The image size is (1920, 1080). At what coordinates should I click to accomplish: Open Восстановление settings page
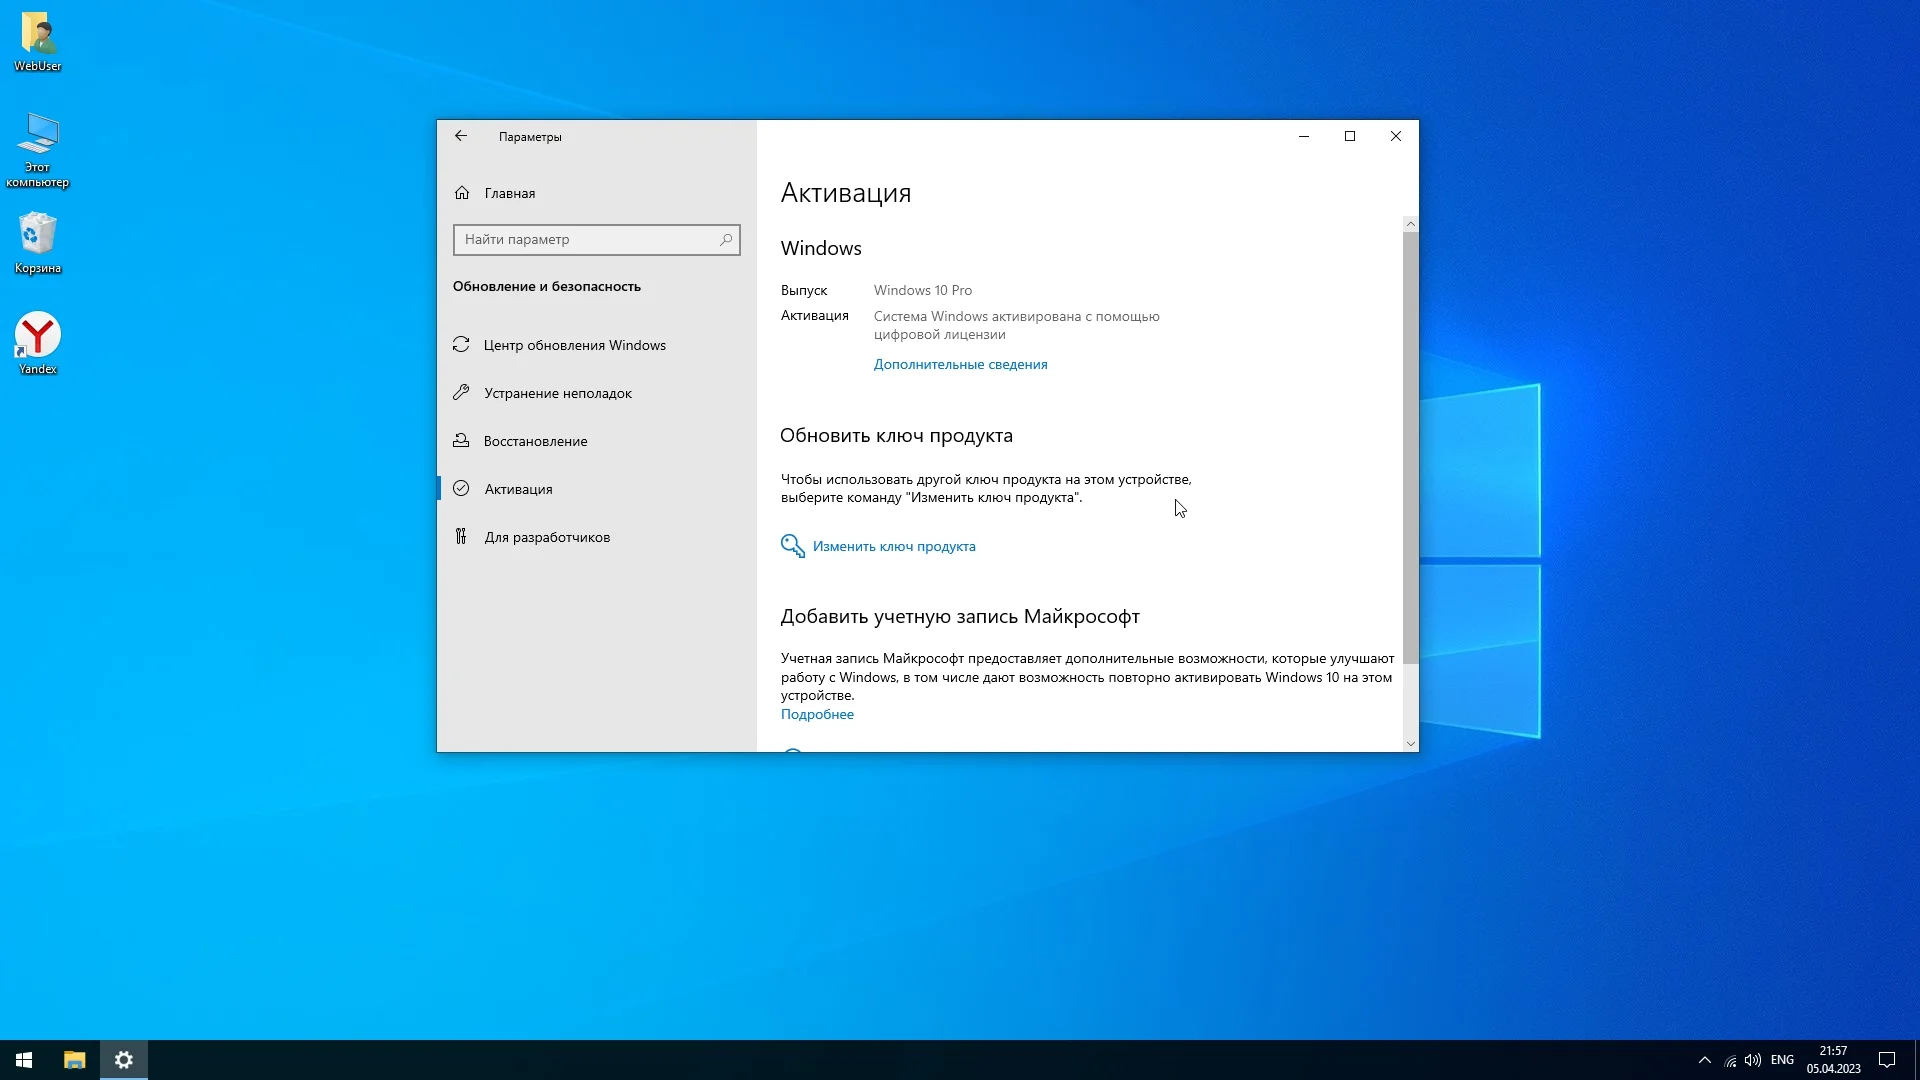[535, 441]
